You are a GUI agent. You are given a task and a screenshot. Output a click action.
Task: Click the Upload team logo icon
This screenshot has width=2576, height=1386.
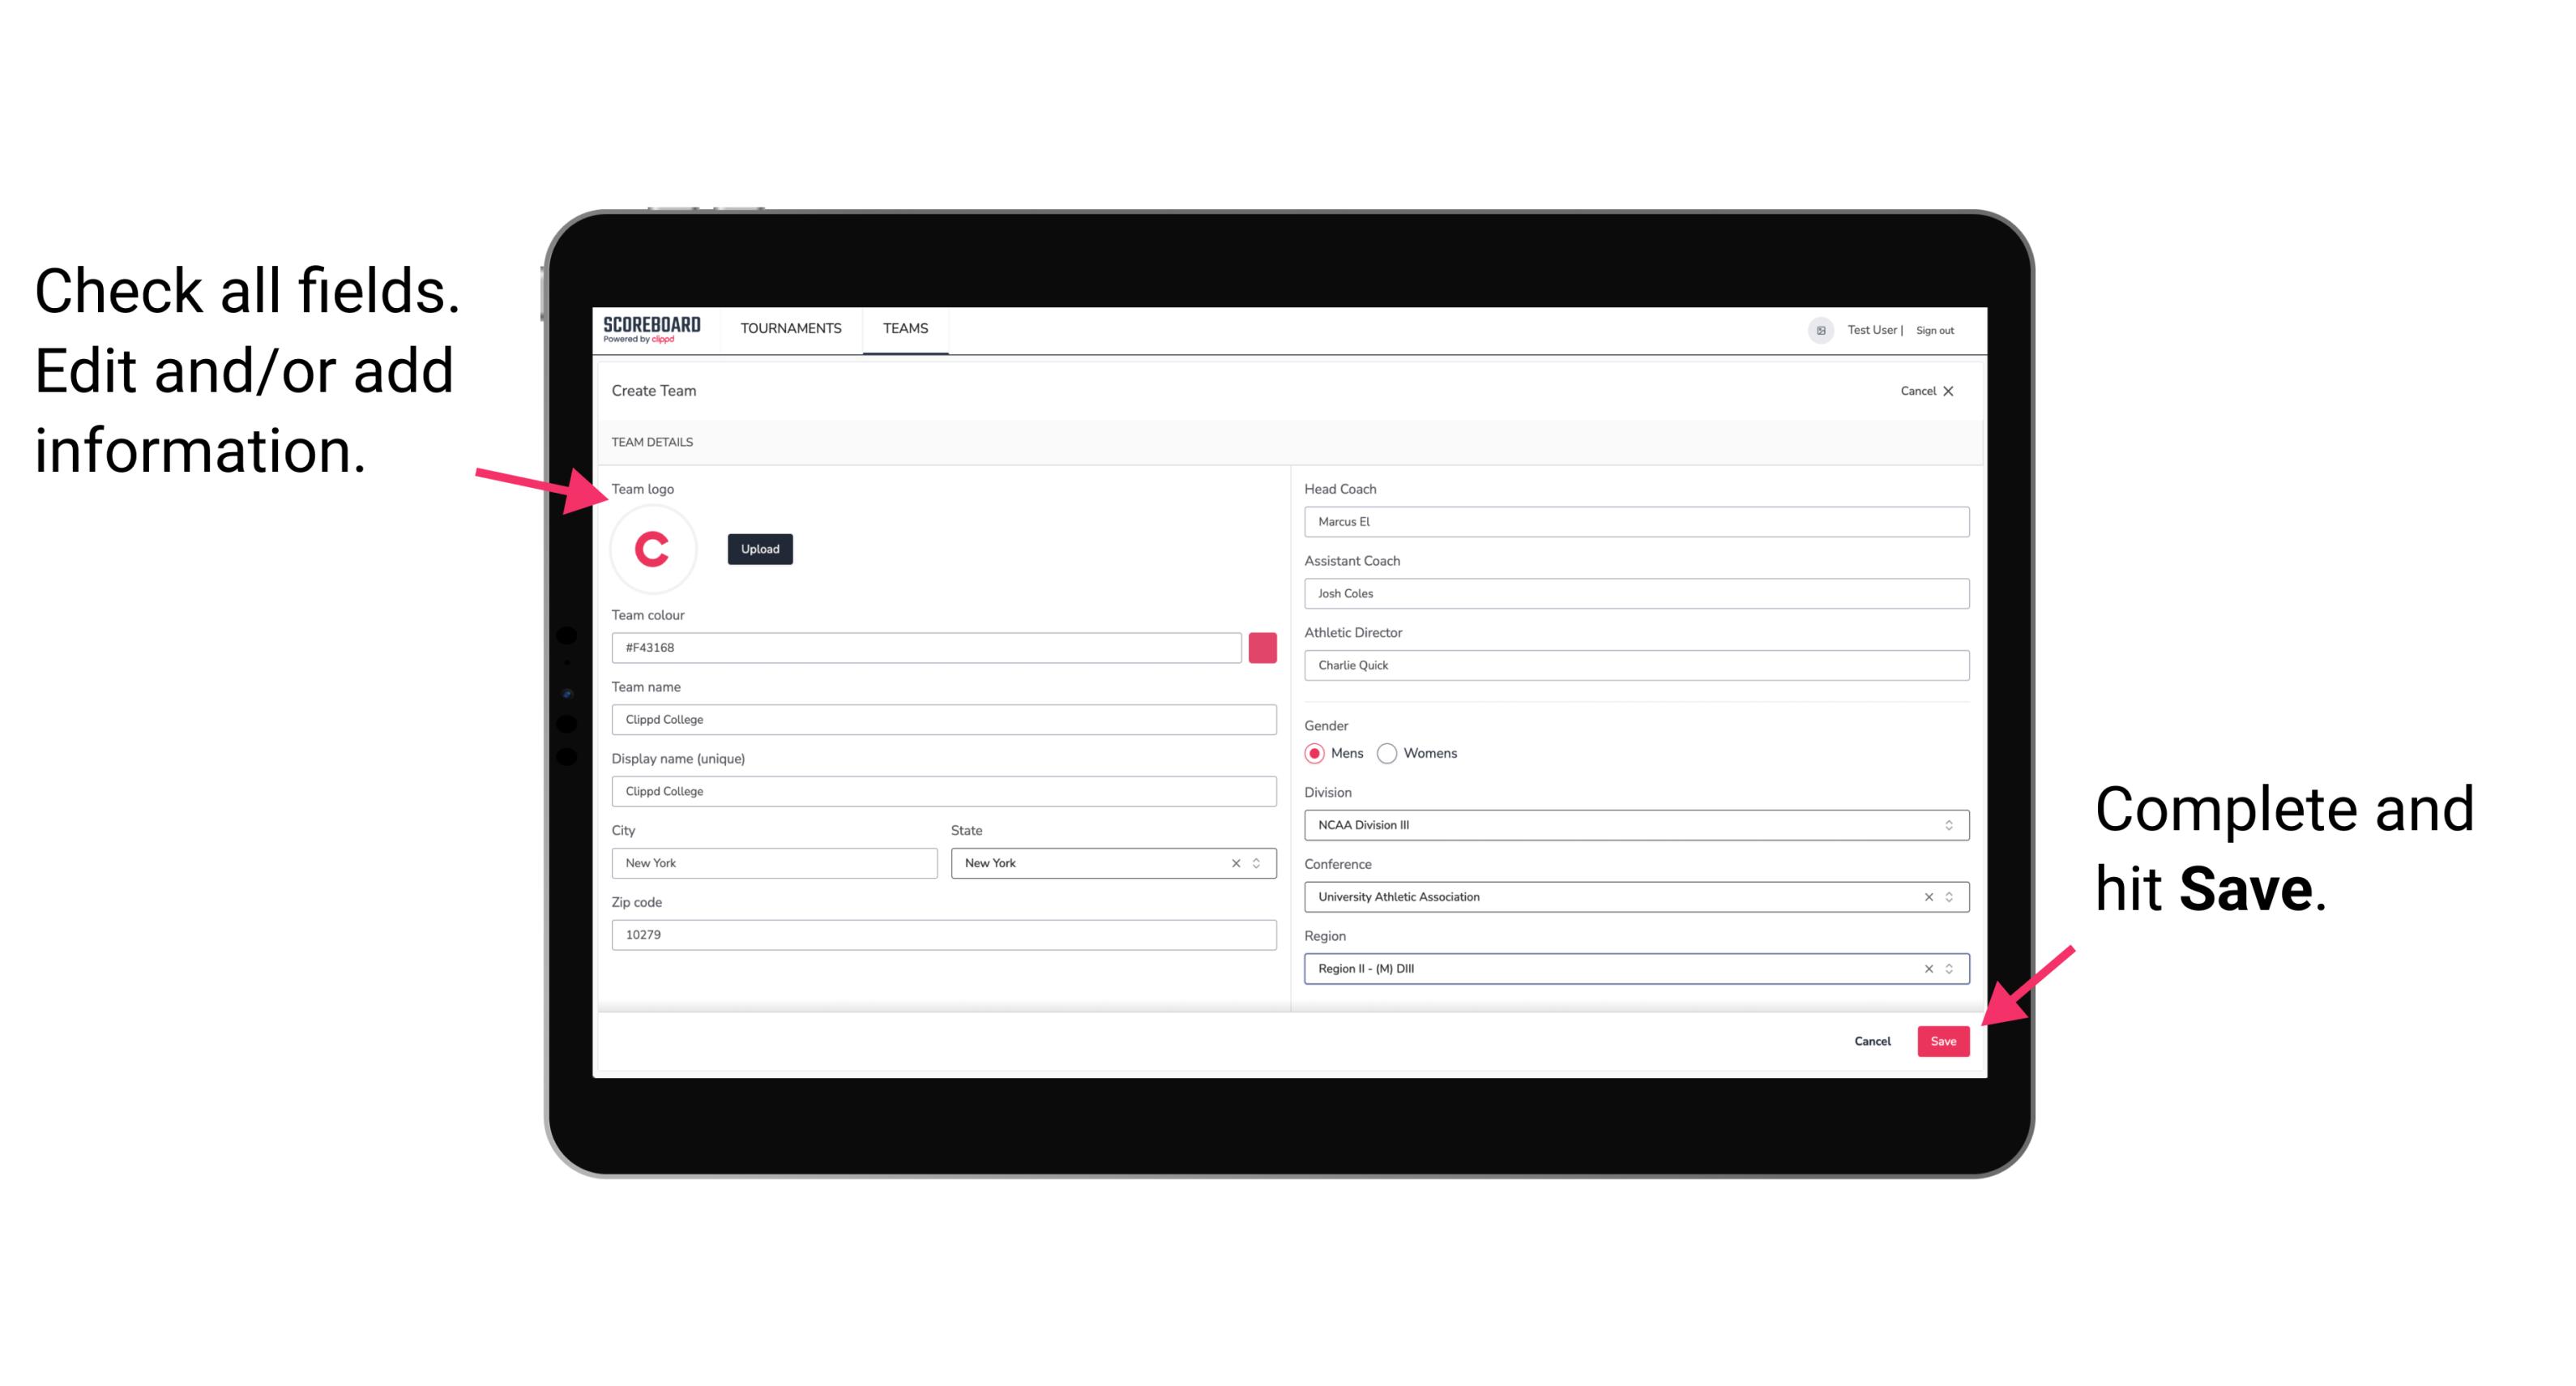(x=759, y=550)
